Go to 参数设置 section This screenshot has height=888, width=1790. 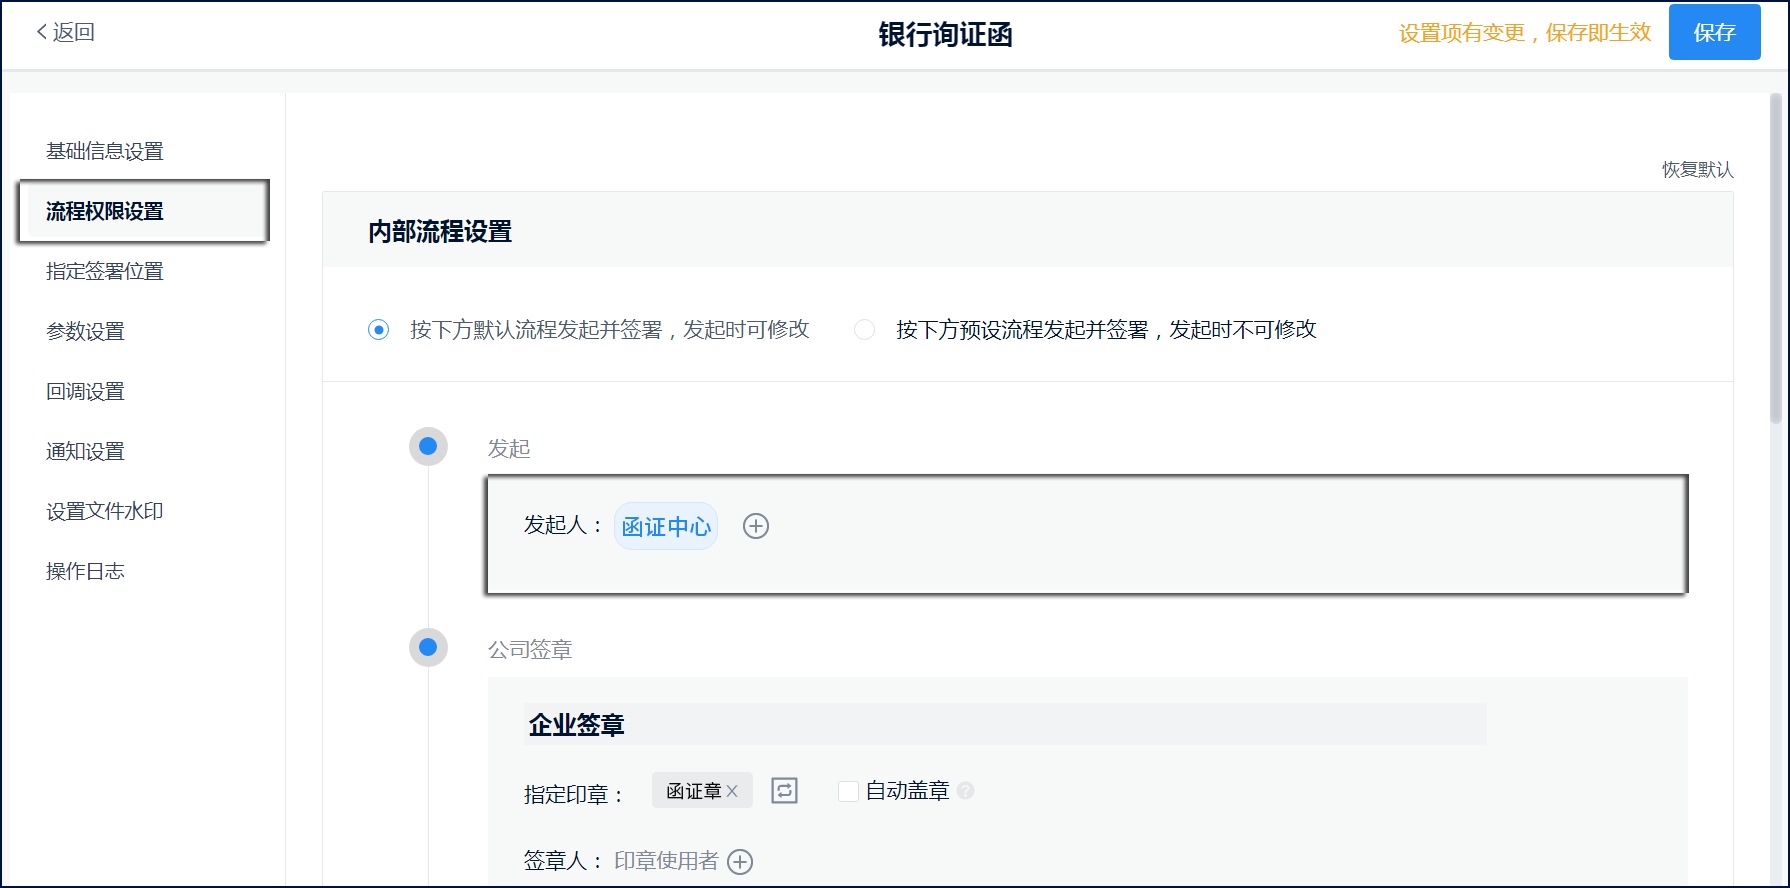click(86, 331)
